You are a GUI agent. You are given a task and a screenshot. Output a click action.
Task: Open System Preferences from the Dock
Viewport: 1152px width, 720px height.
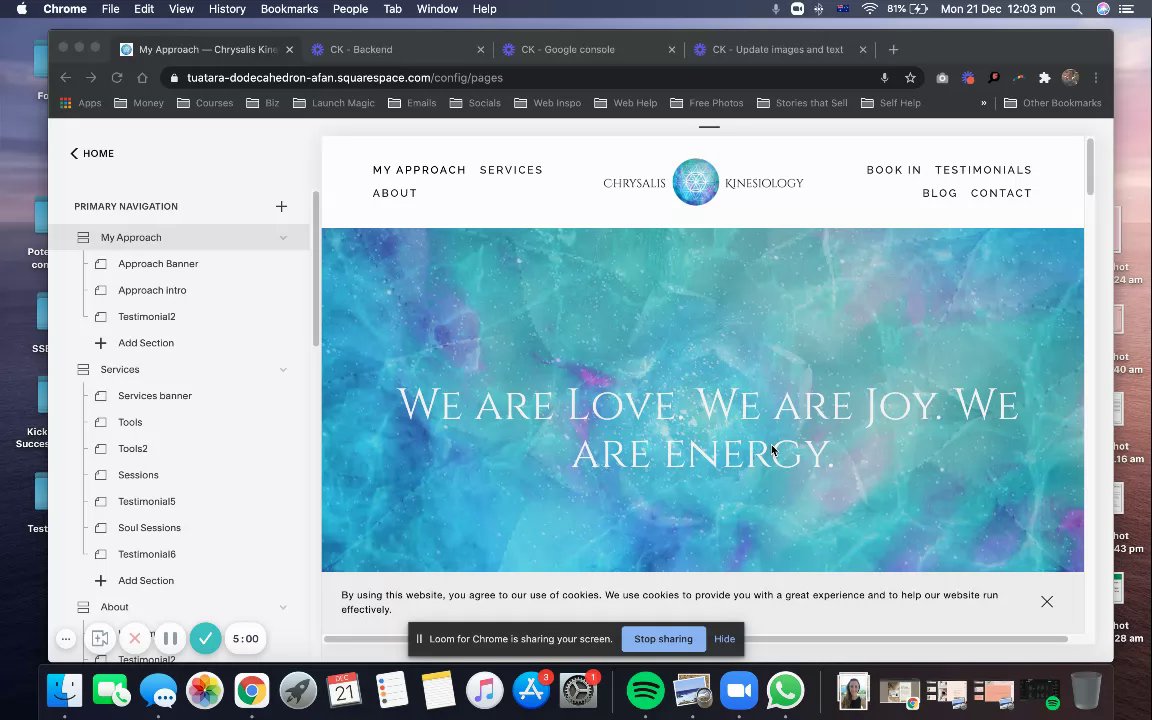[578, 691]
